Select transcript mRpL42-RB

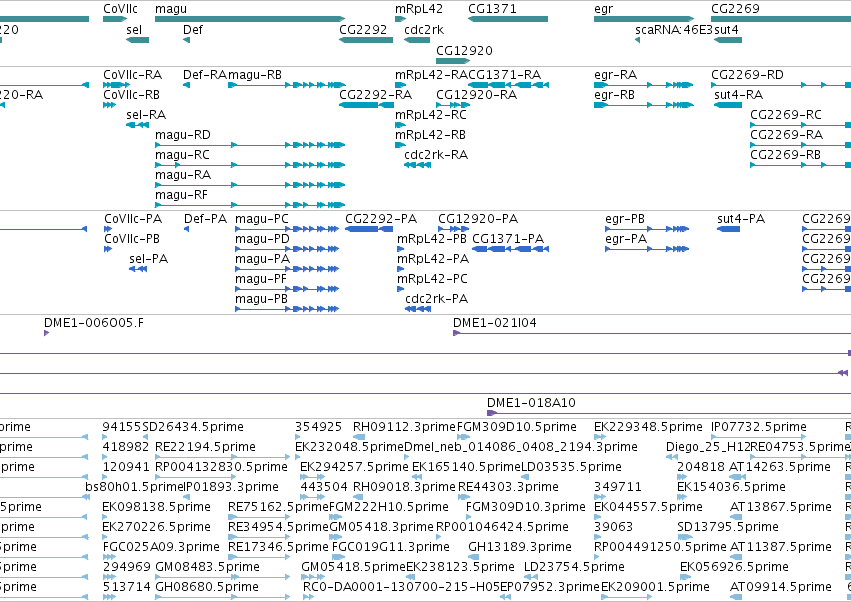(430, 135)
